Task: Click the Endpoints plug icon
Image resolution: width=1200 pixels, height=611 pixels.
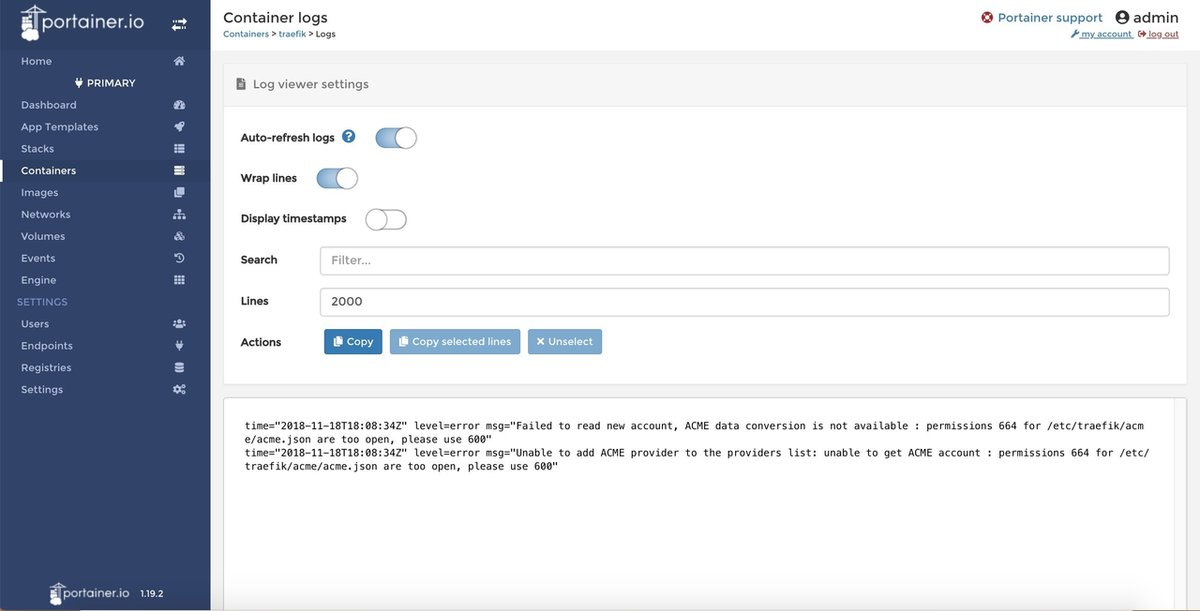Action: tap(179, 346)
